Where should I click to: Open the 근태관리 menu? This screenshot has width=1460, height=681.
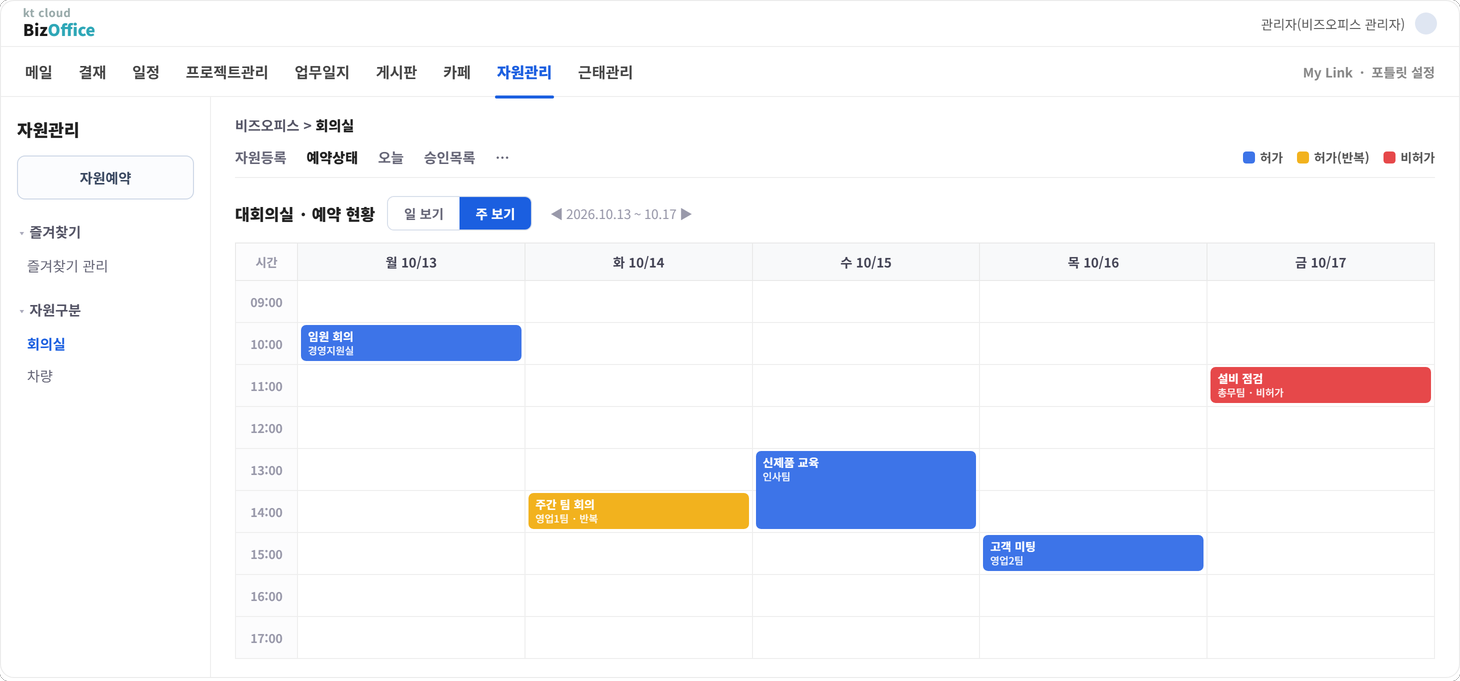pos(605,72)
